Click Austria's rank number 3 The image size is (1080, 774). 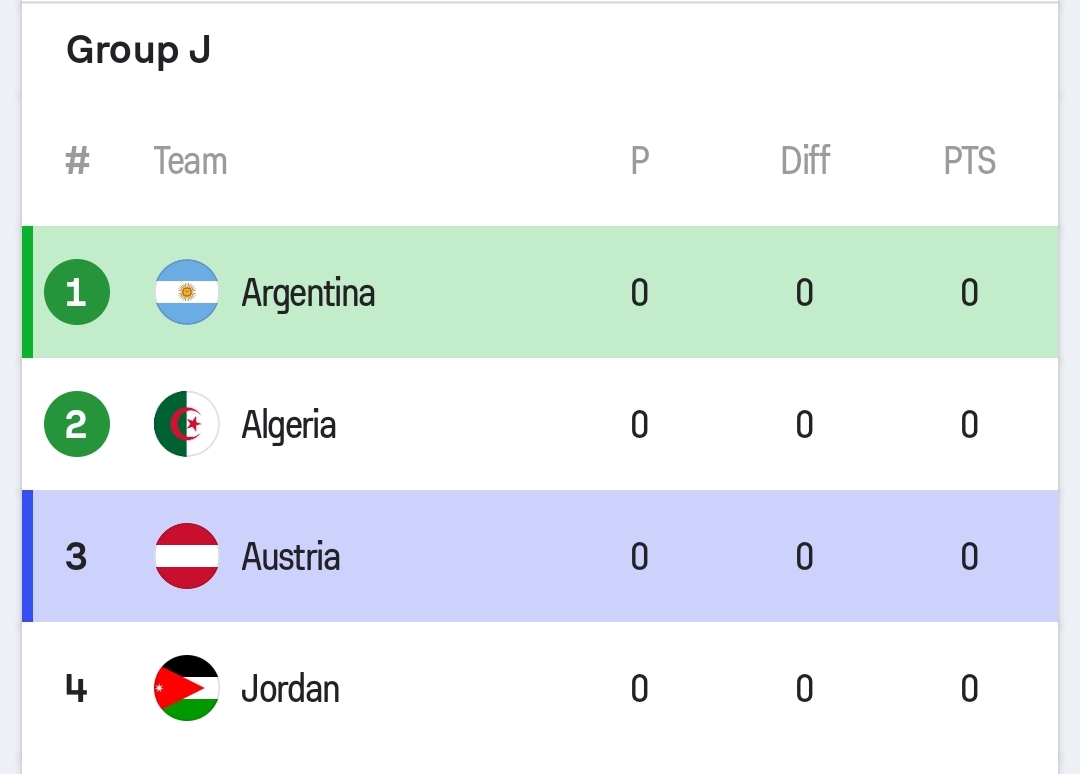click(x=76, y=557)
